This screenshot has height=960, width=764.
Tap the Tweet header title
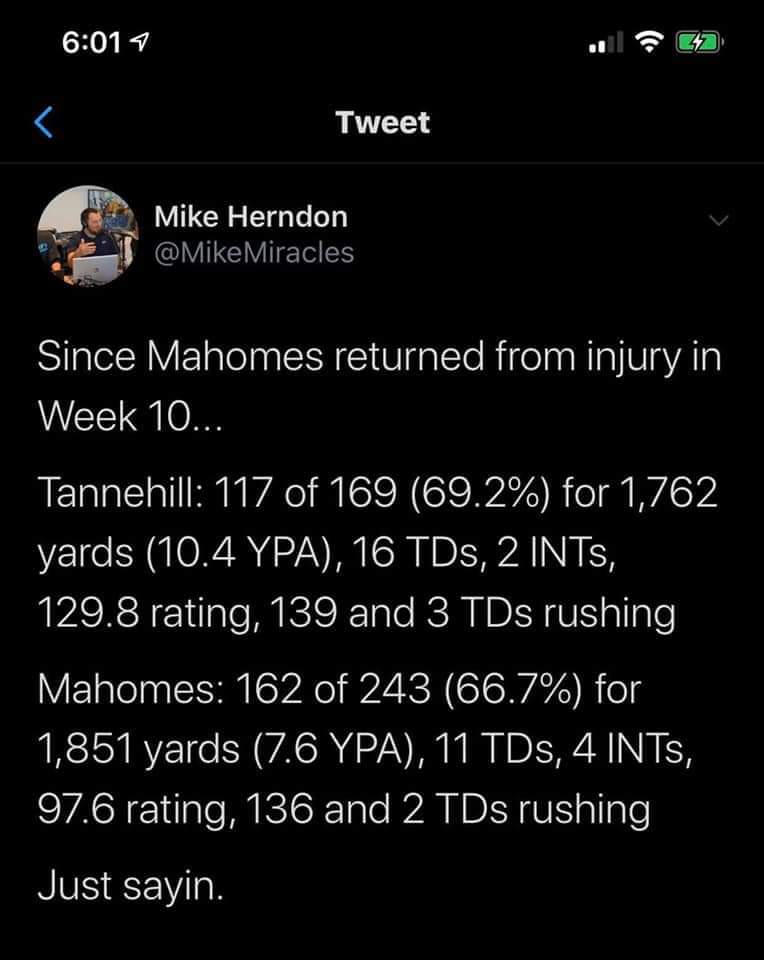pos(383,122)
